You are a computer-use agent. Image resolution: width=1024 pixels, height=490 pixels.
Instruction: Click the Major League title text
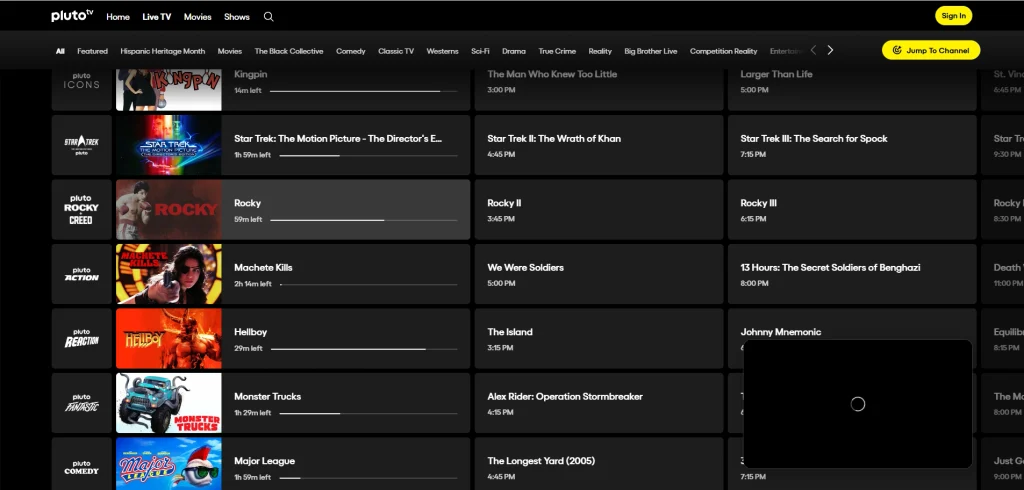point(264,461)
